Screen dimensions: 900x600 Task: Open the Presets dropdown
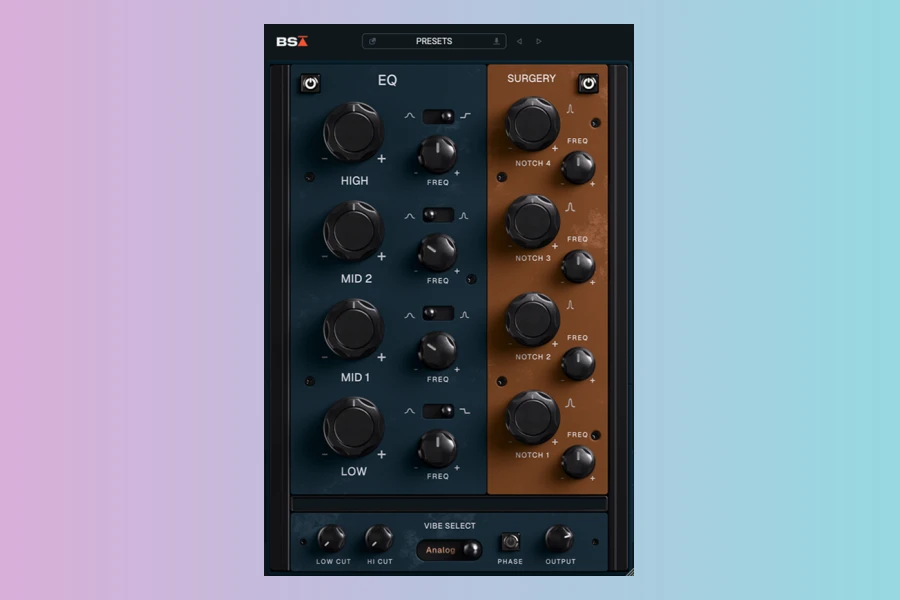click(434, 42)
